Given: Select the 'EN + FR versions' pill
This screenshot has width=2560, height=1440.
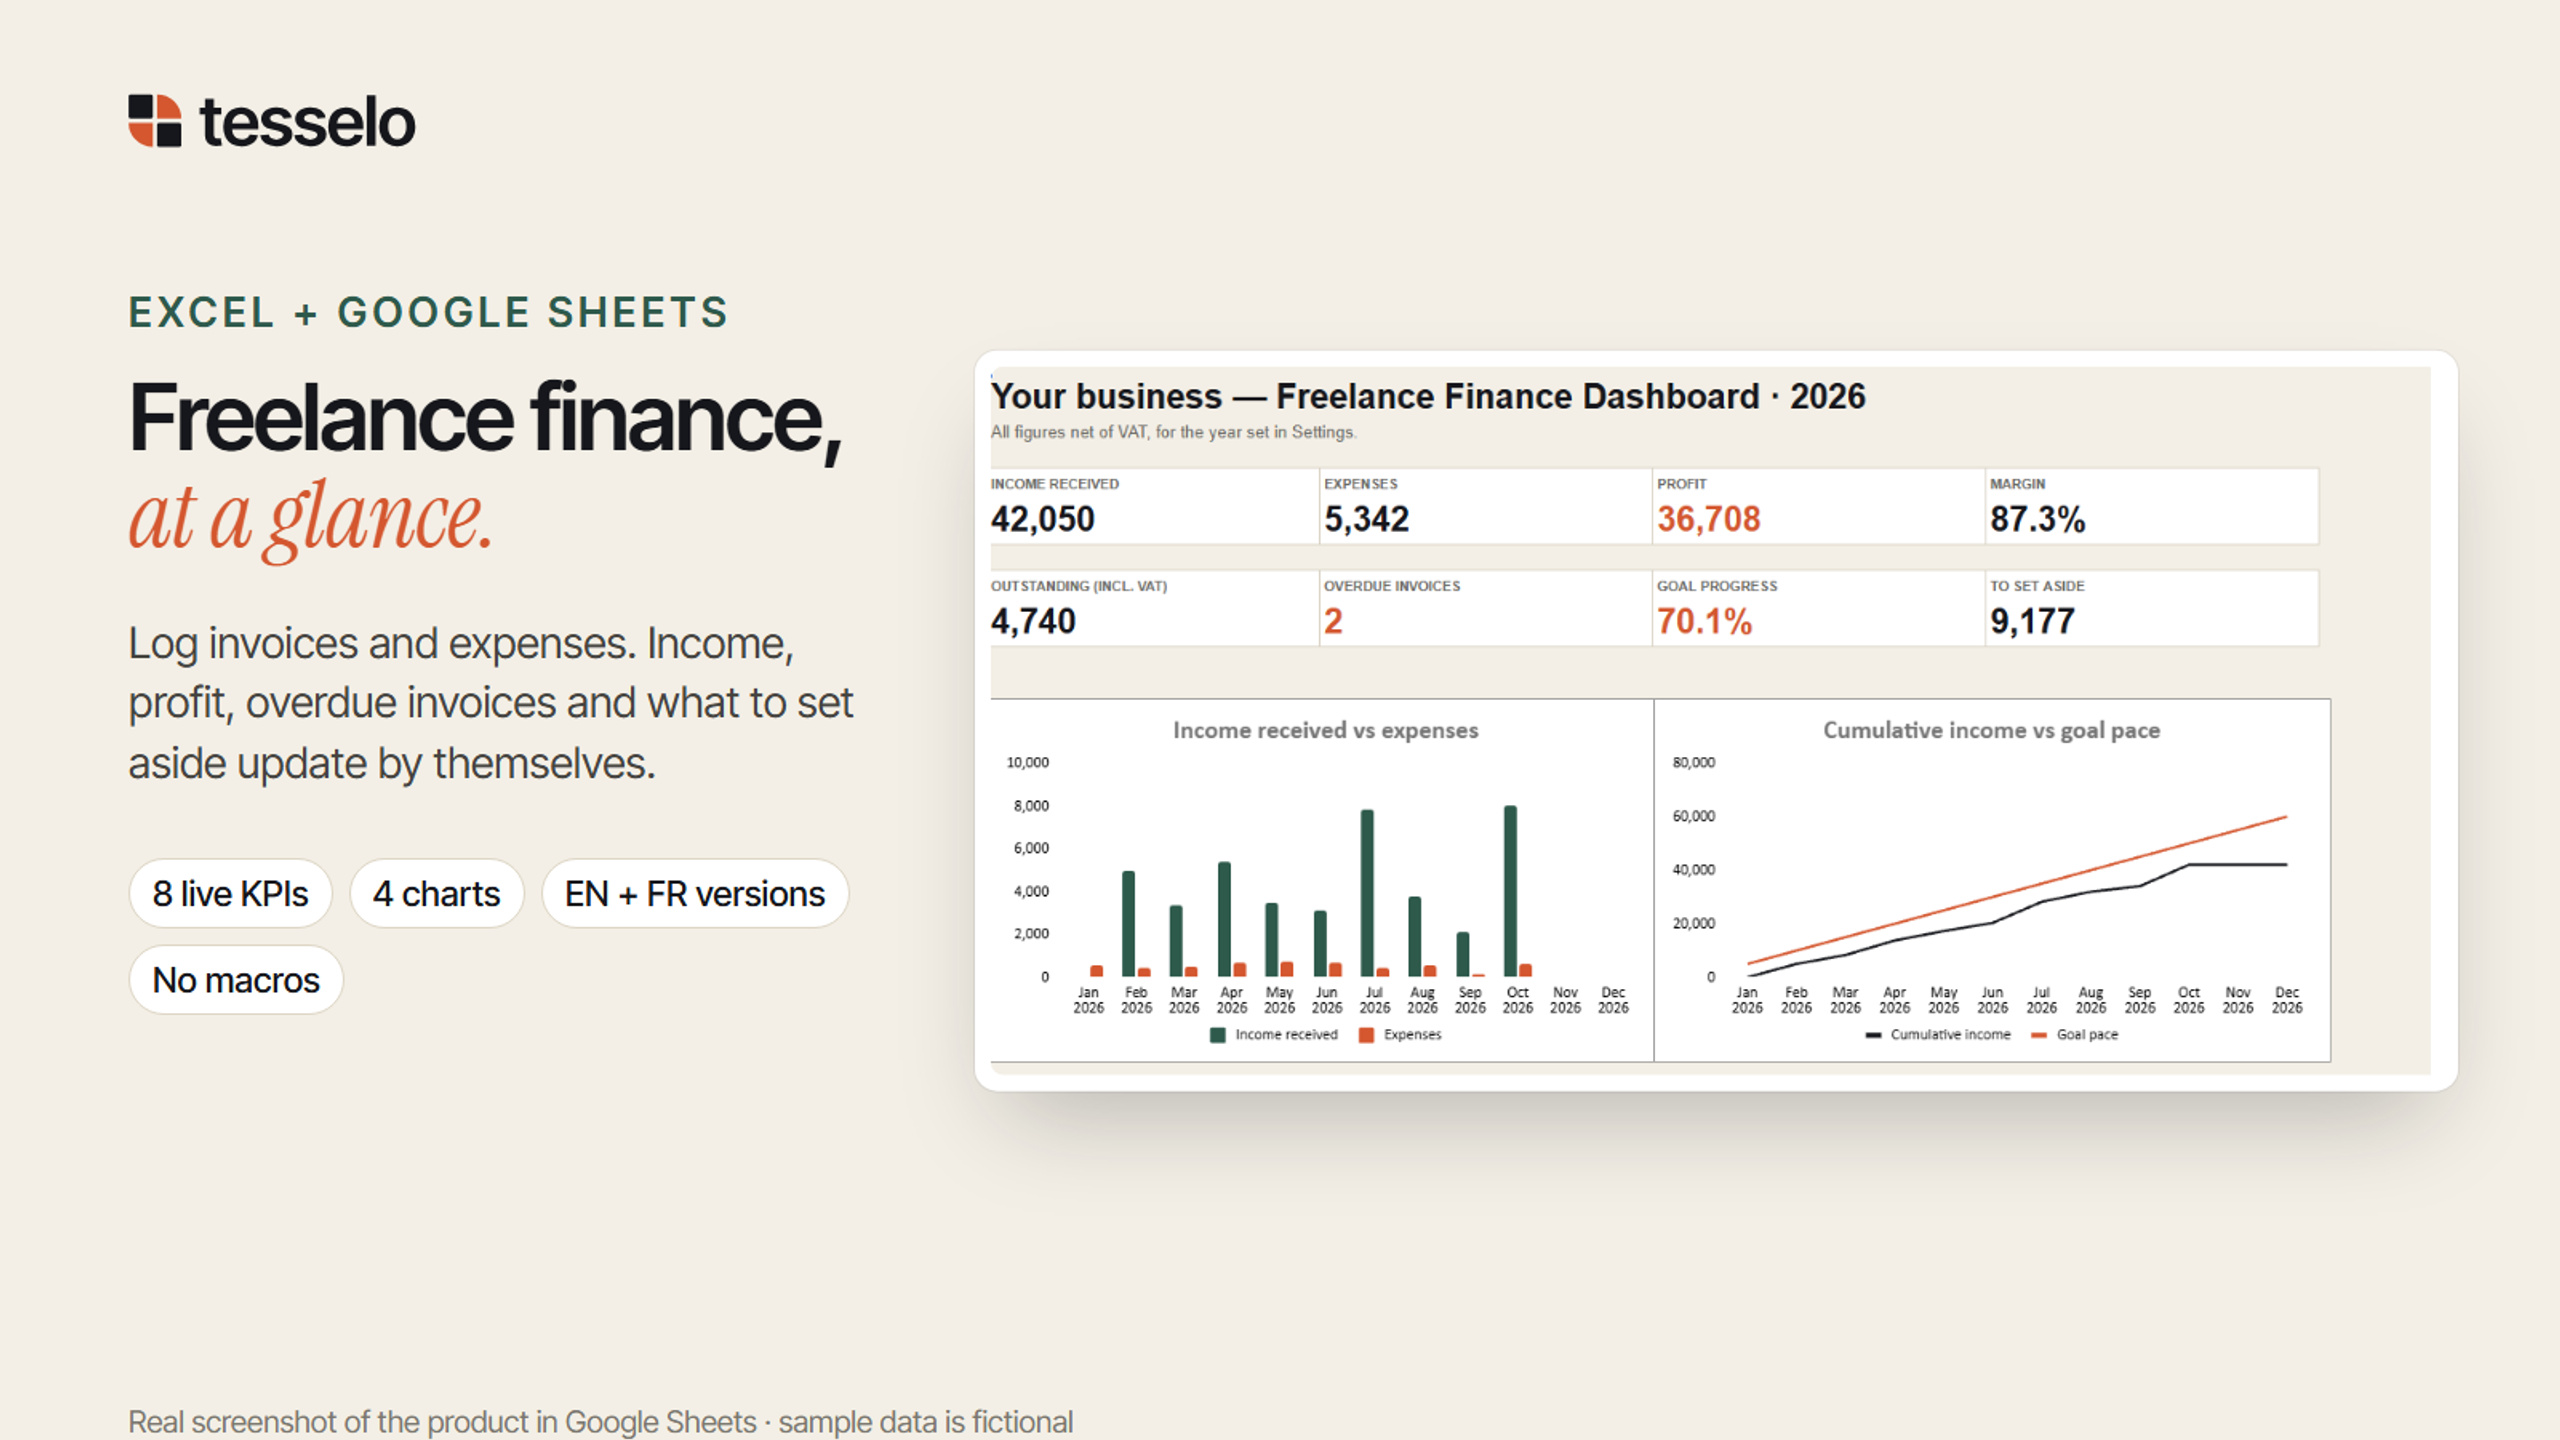Looking at the screenshot, I should [x=695, y=893].
